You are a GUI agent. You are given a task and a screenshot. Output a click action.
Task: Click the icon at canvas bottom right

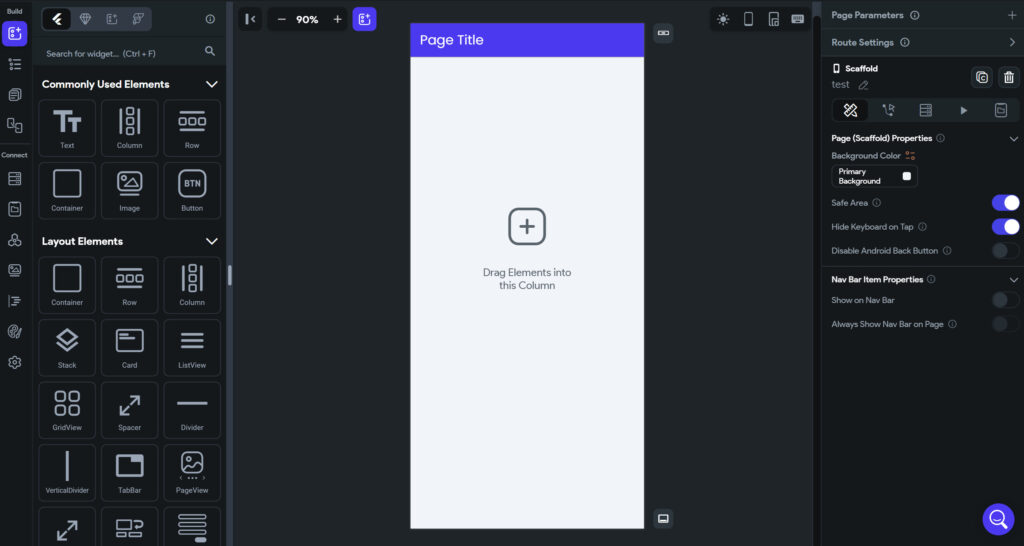tap(663, 519)
